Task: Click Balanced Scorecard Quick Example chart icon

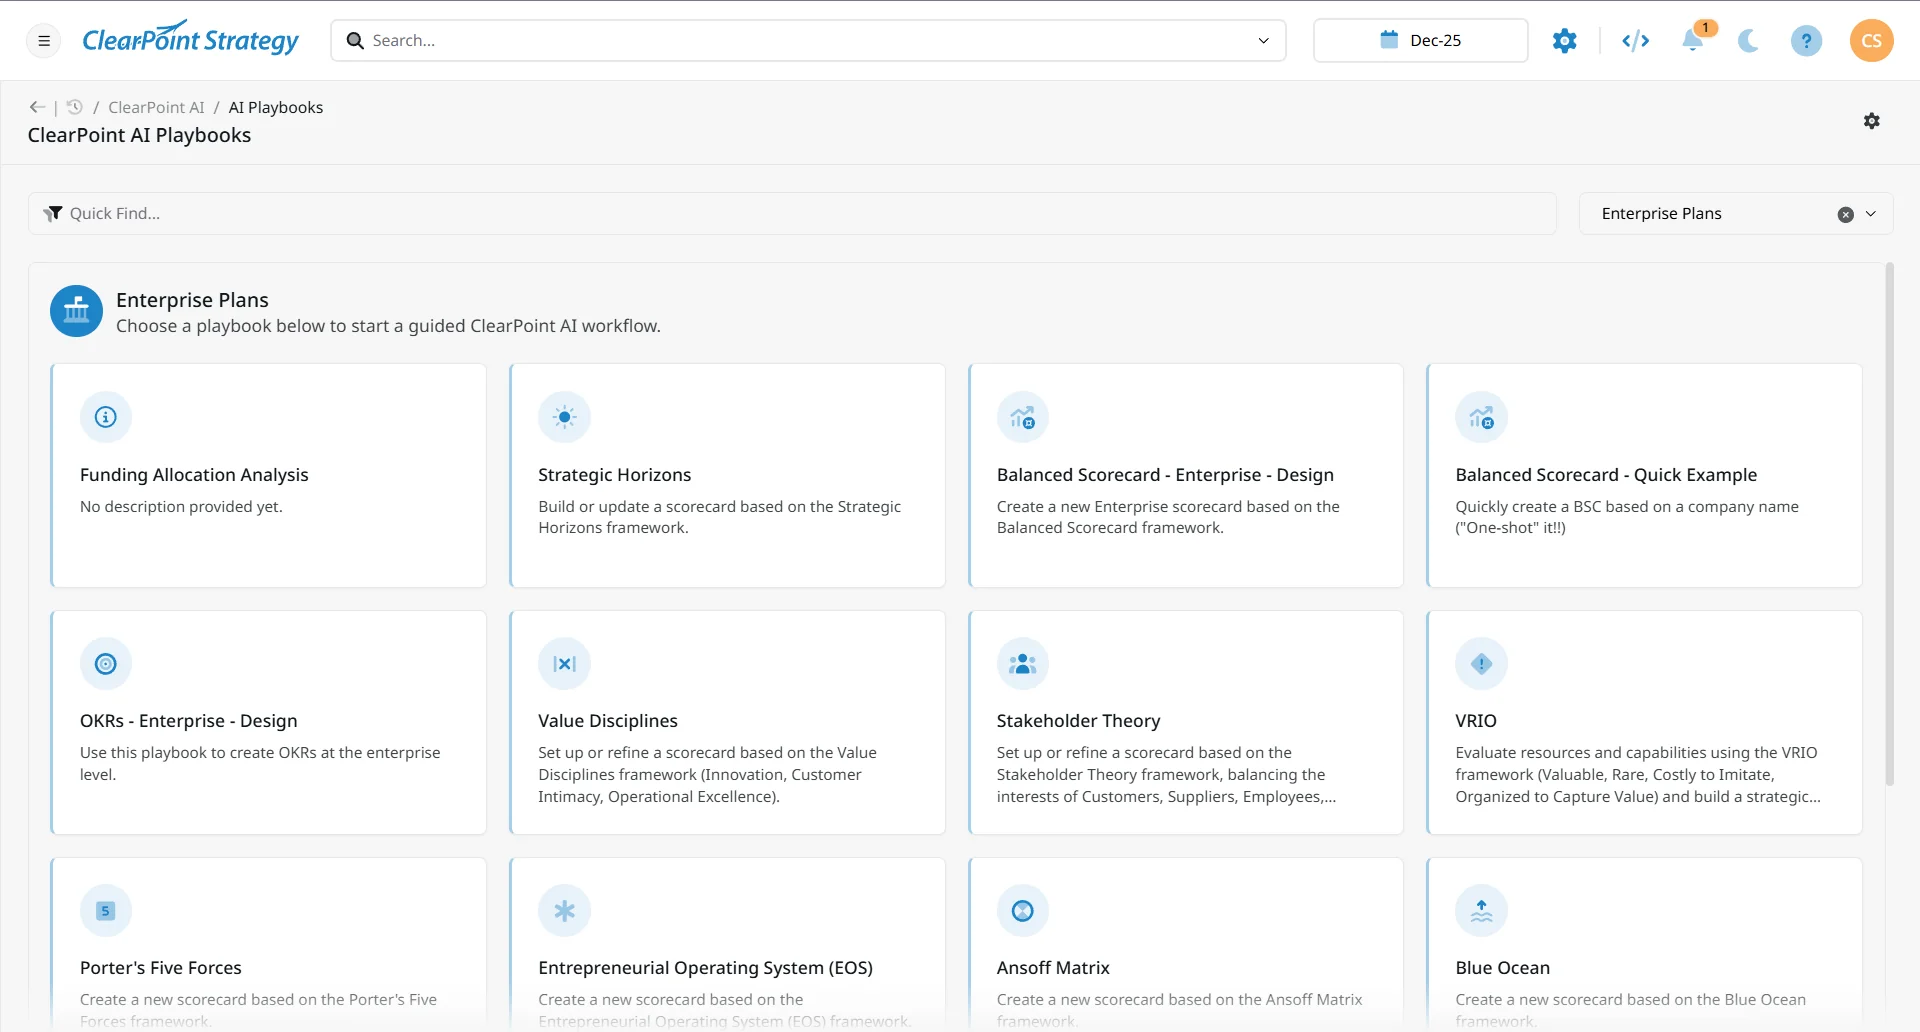Action: pos(1482,417)
